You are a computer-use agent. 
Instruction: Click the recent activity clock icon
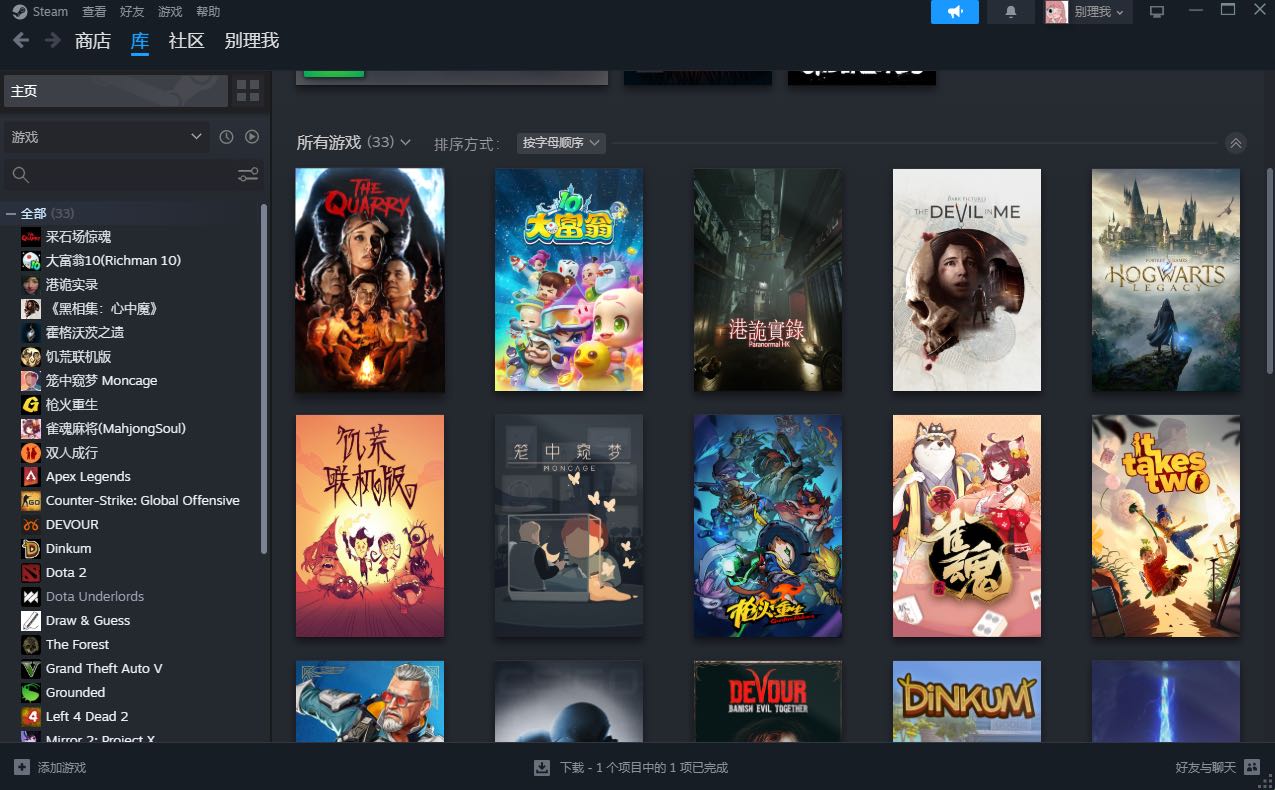tap(226, 137)
